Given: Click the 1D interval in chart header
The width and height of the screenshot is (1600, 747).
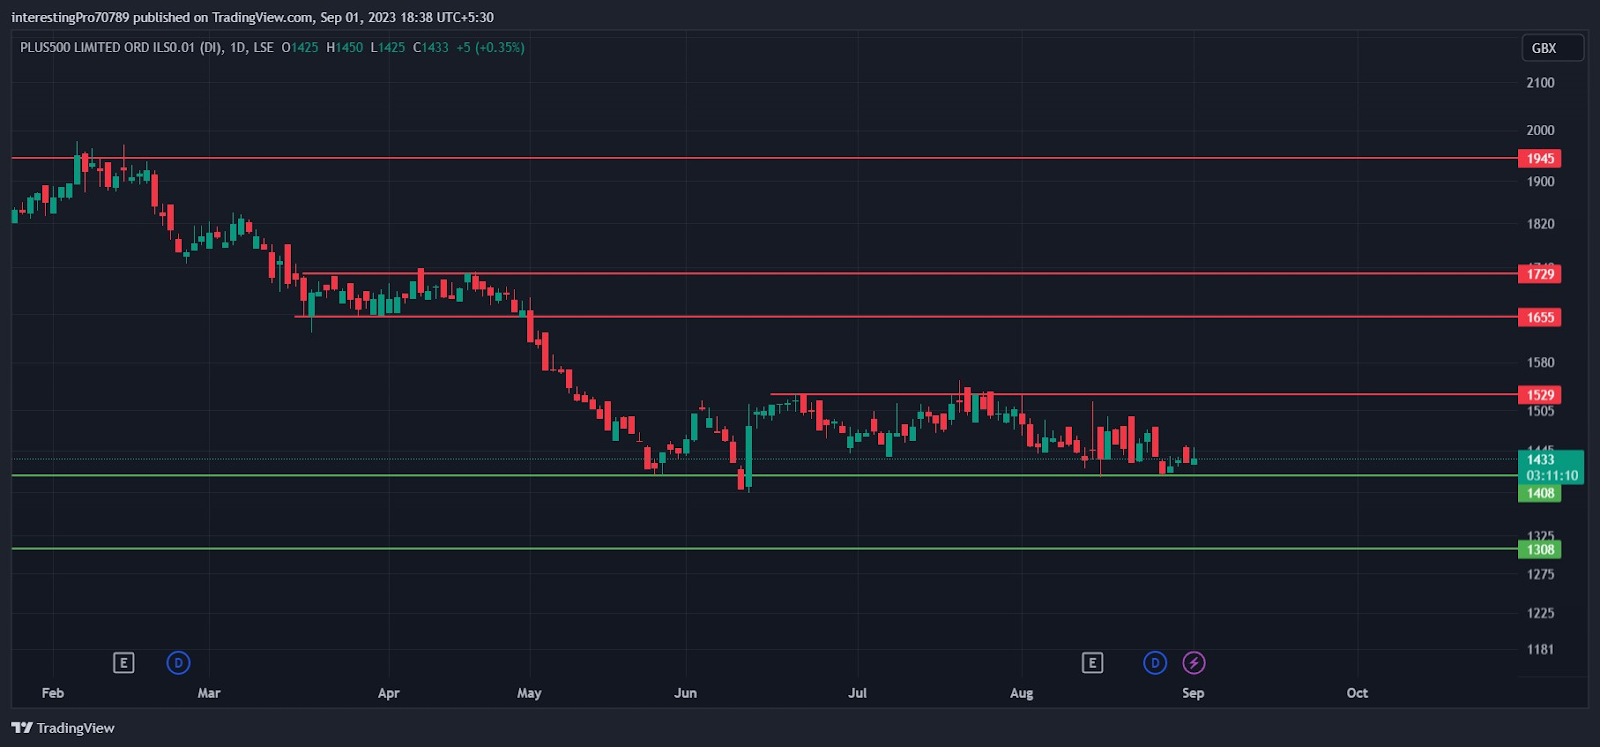Looking at the screenshot, I should point(238,47).
